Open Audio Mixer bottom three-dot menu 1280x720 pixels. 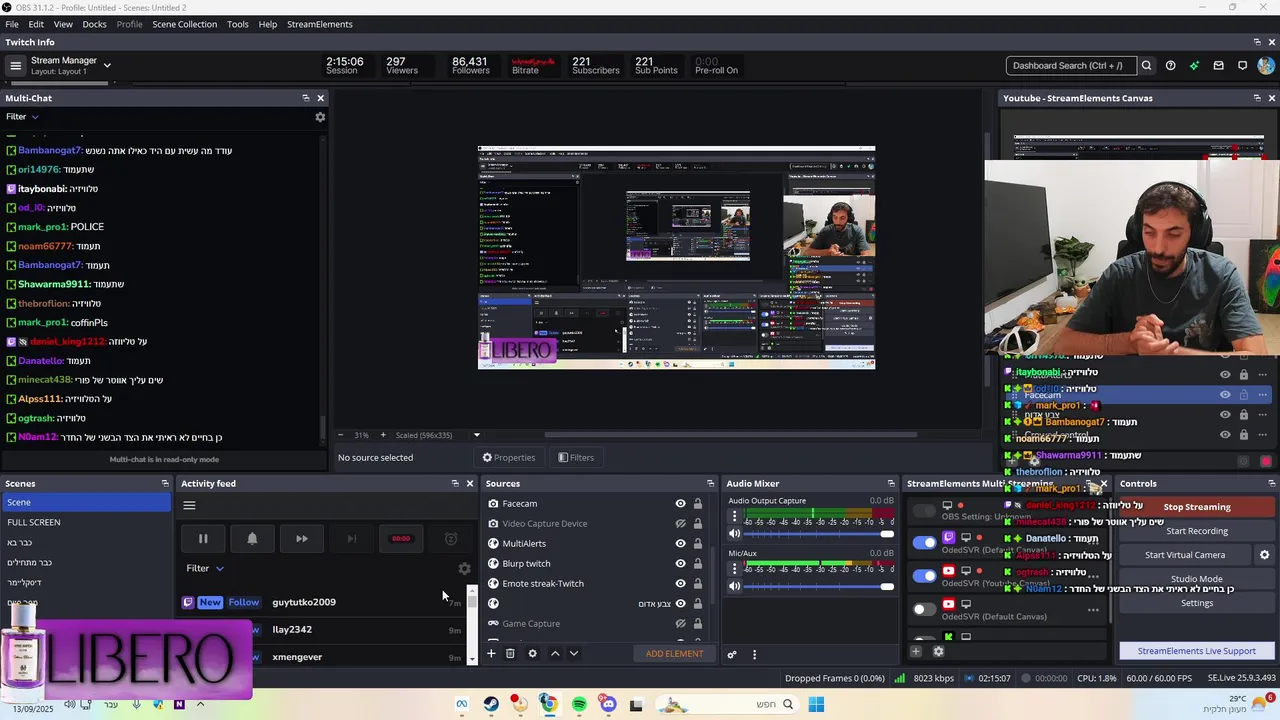tap(754, 655)
